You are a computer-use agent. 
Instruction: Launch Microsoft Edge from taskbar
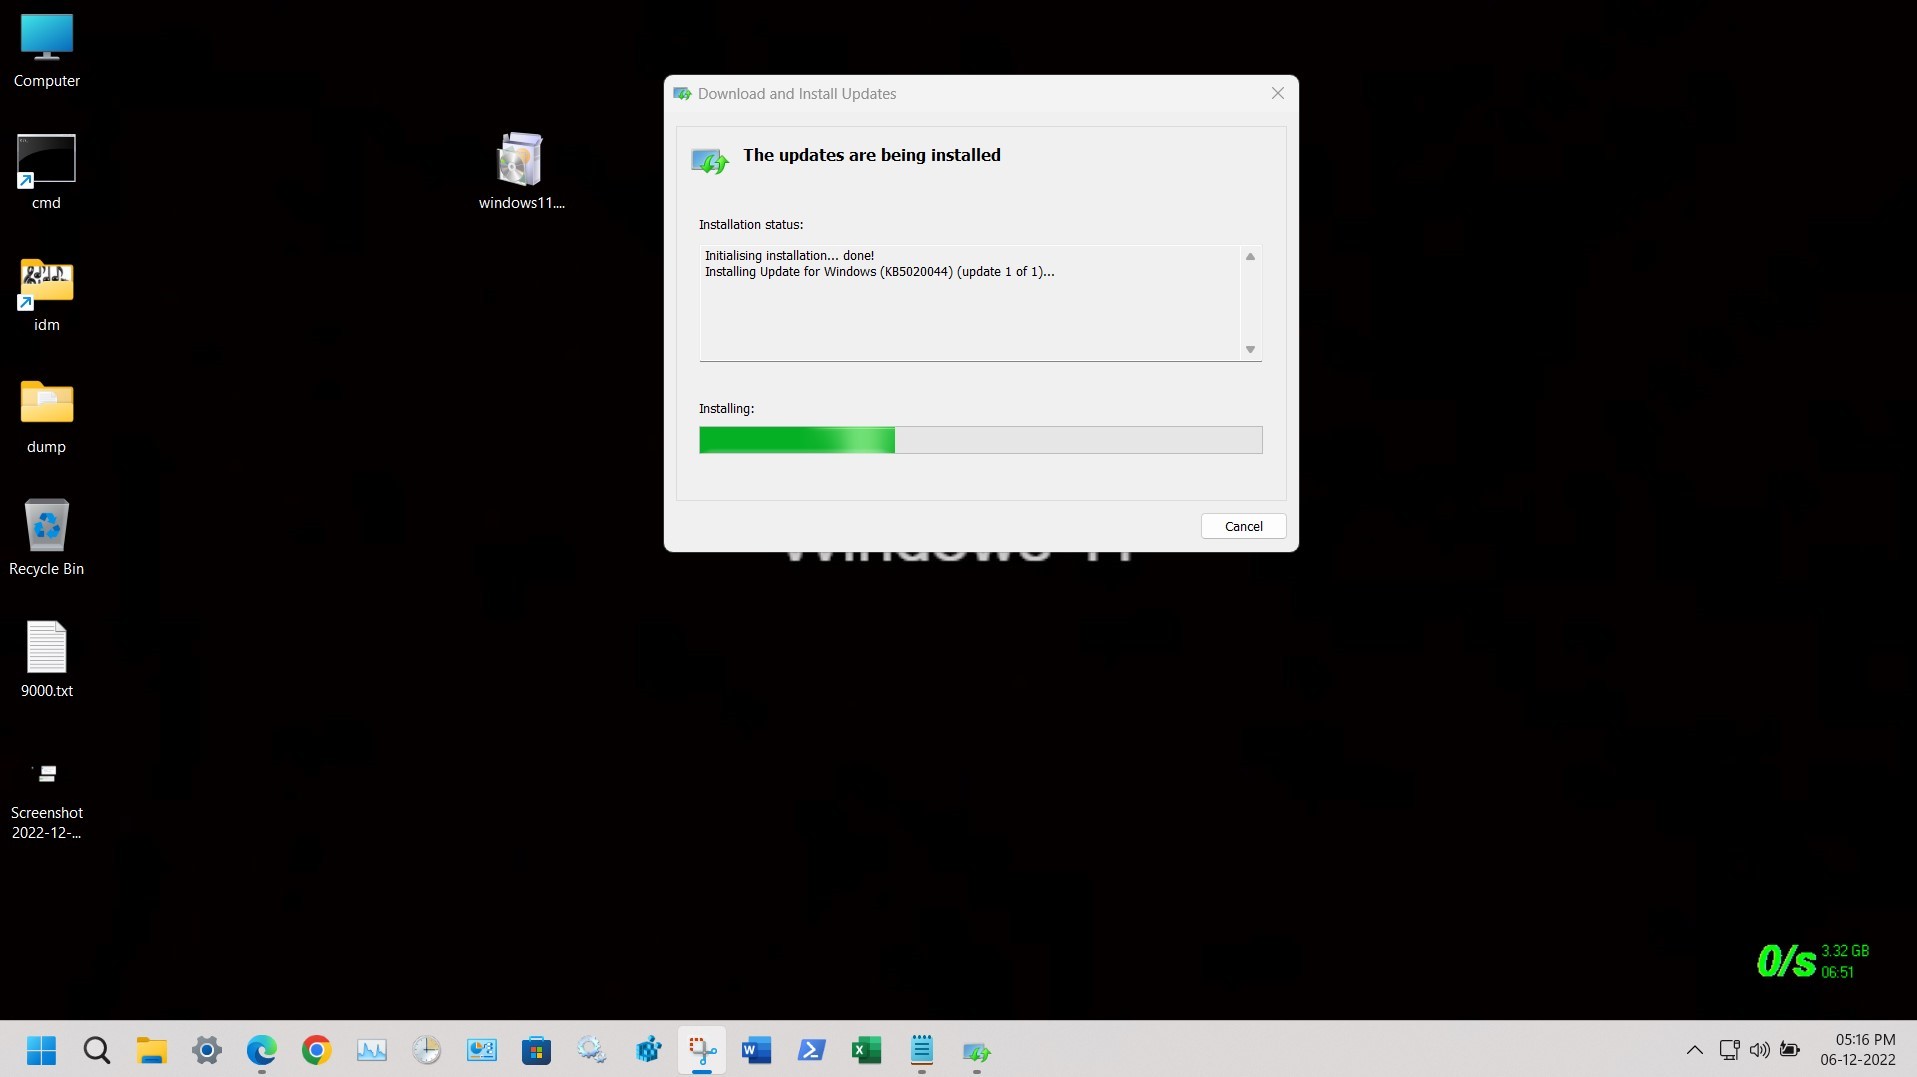point(262,1050)
